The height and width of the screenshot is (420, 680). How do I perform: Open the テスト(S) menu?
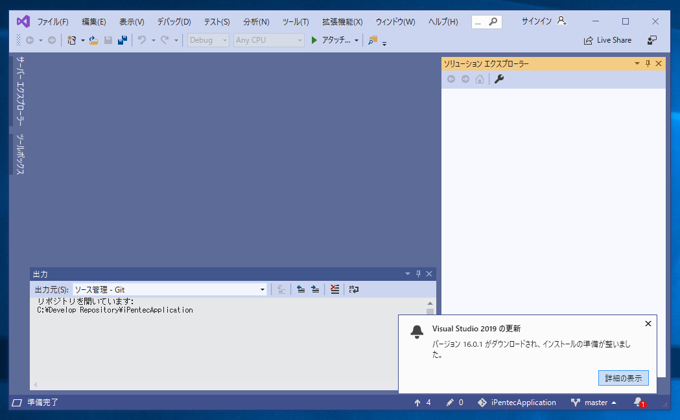point(217,22)
